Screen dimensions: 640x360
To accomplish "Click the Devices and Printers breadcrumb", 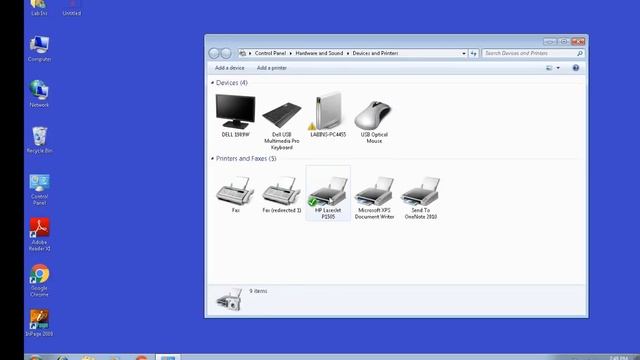I will [375, 53].
